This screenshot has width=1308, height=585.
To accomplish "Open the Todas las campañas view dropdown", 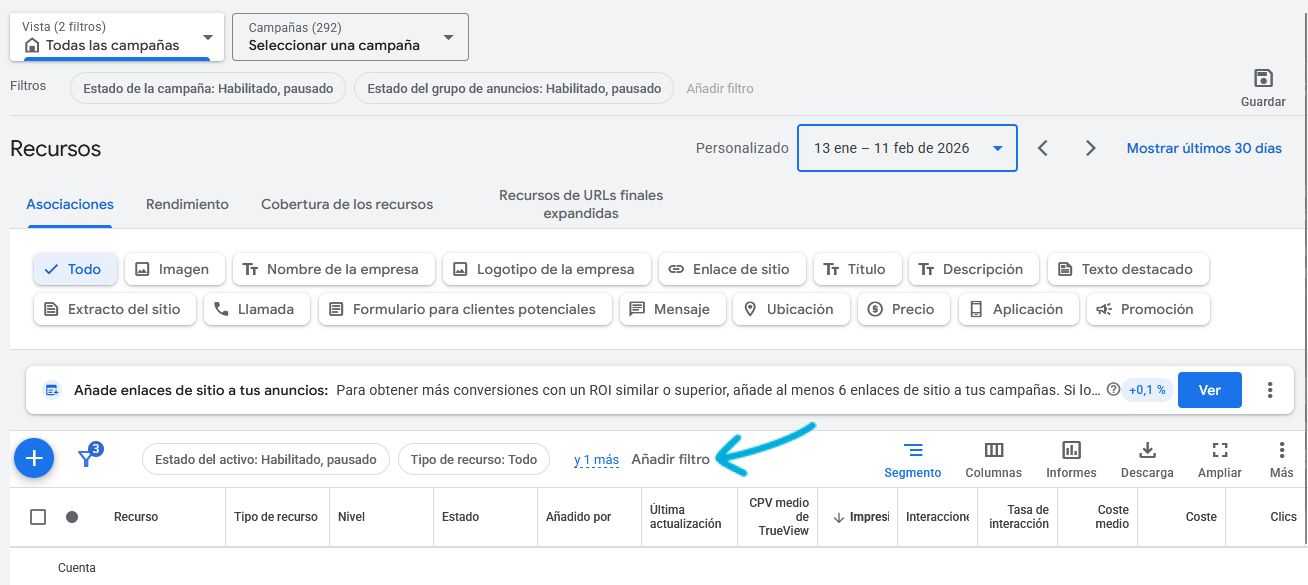I will (x=116, y=37).
